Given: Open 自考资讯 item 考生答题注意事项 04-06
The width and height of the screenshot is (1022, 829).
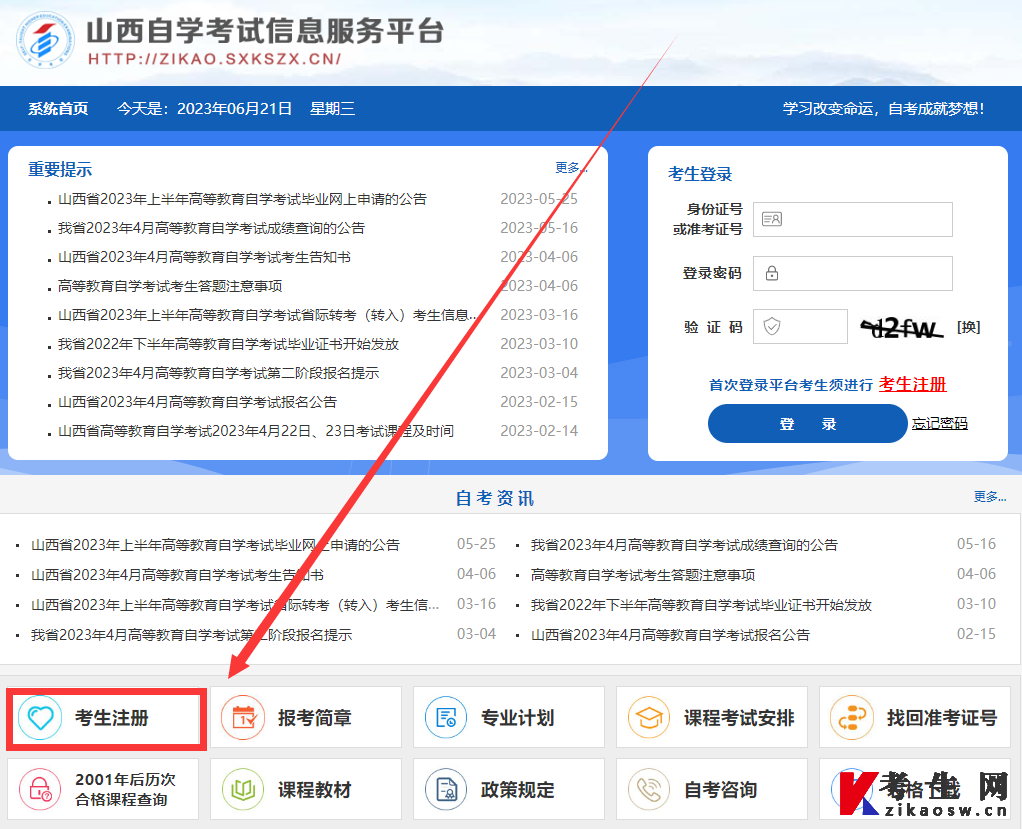Looking at the screenshot, I should tap(643, 575).
